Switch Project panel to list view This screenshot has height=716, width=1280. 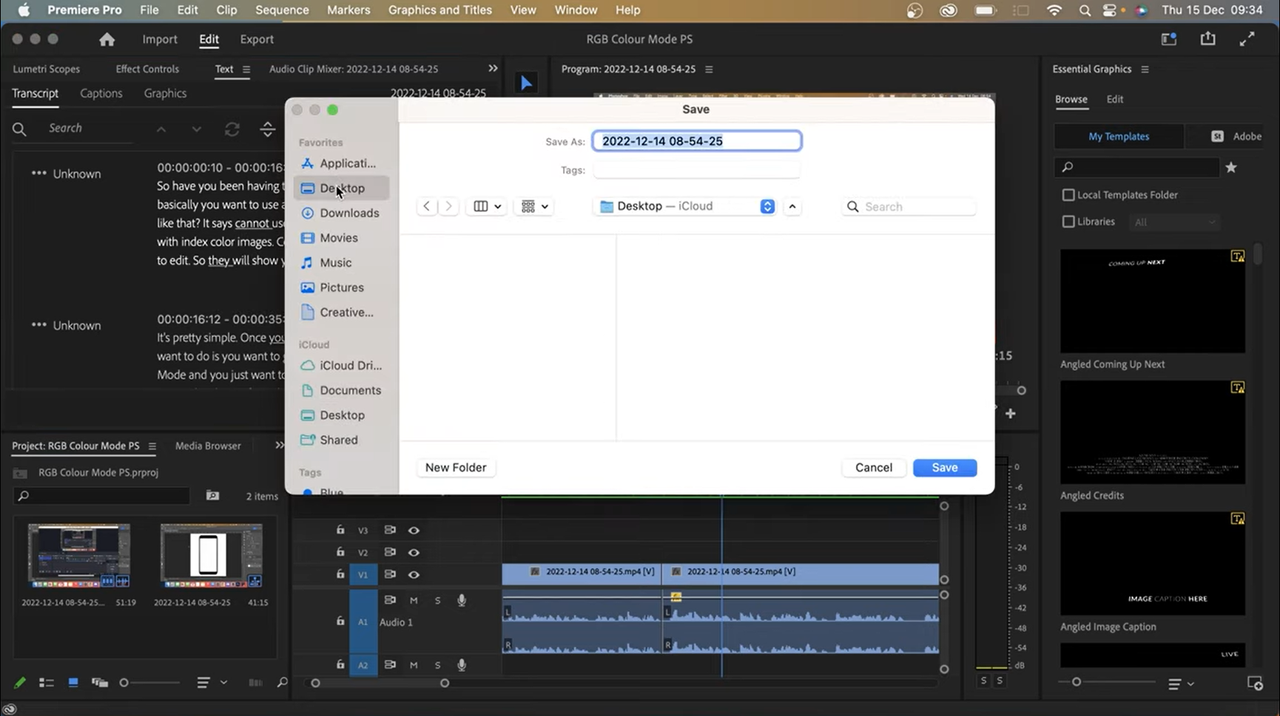click(46, 683)
